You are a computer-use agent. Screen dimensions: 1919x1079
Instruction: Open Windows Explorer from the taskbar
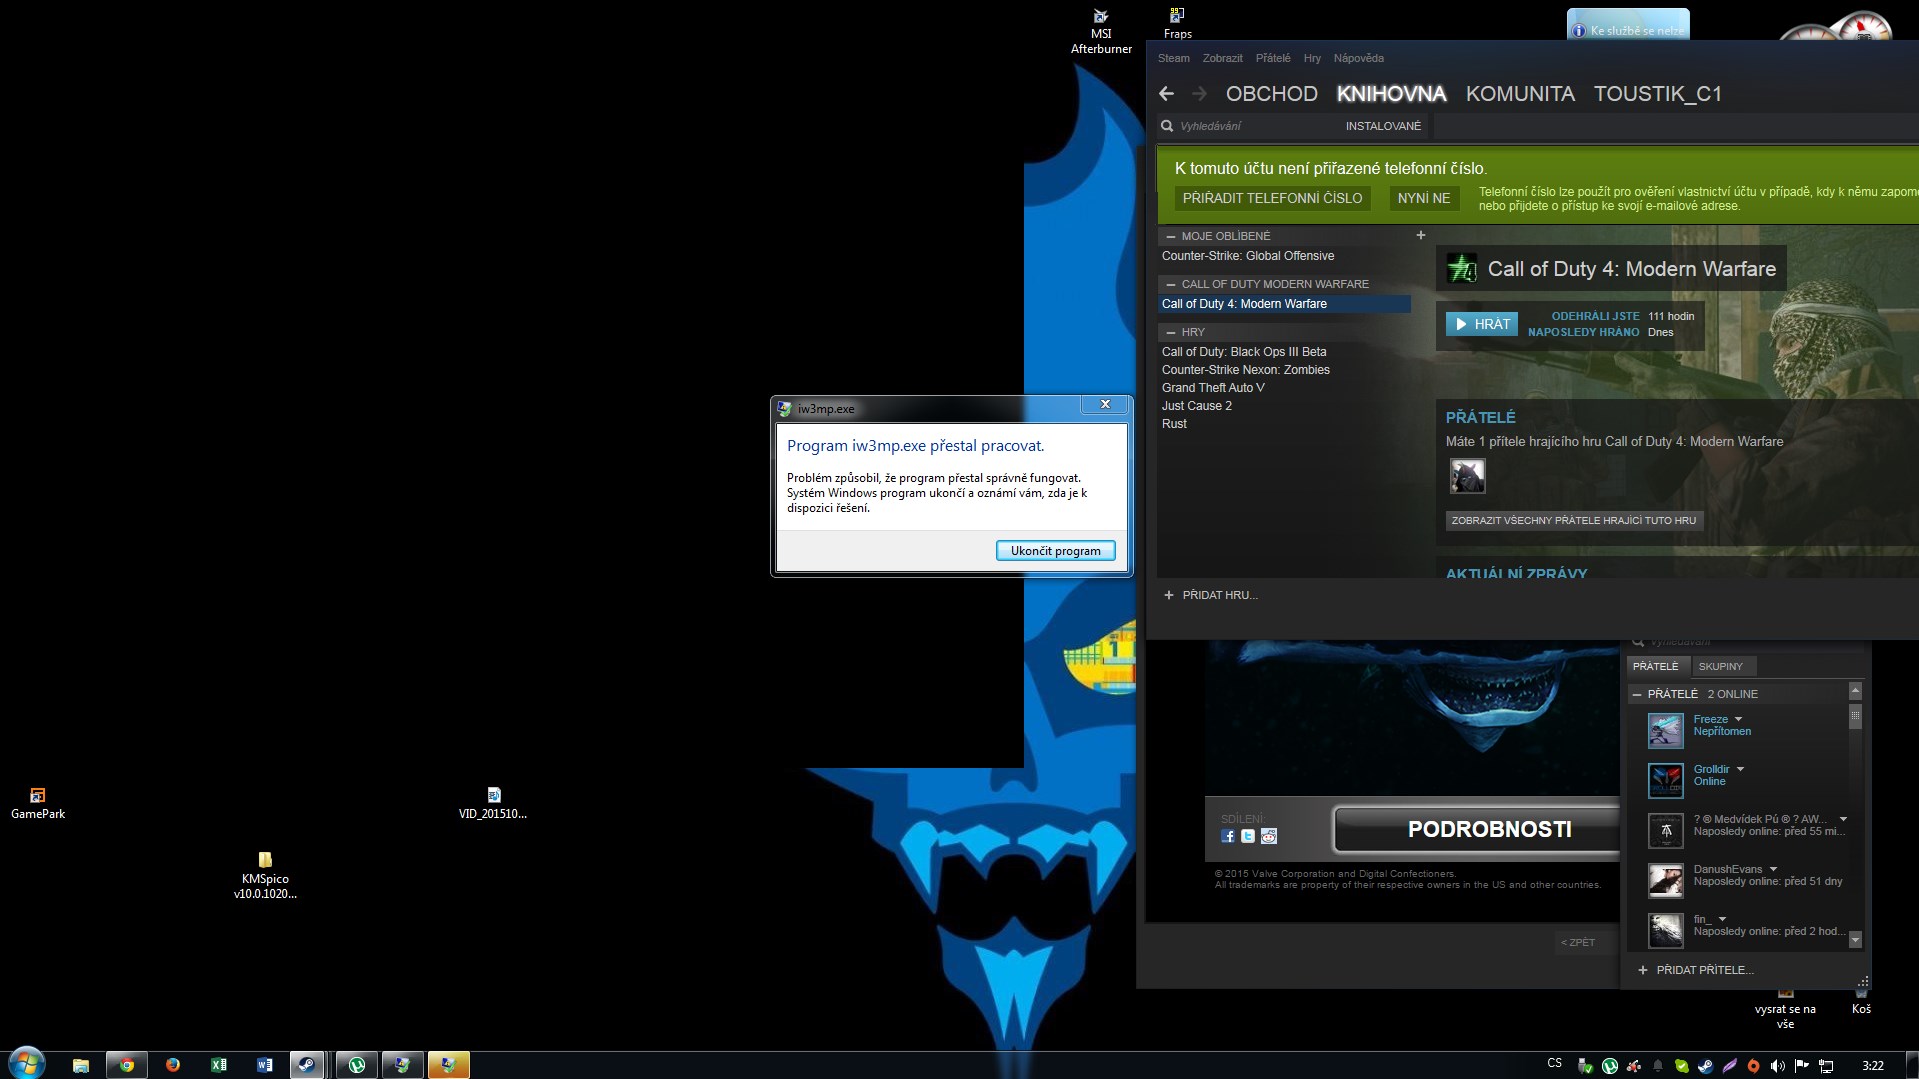point(81,1065)
